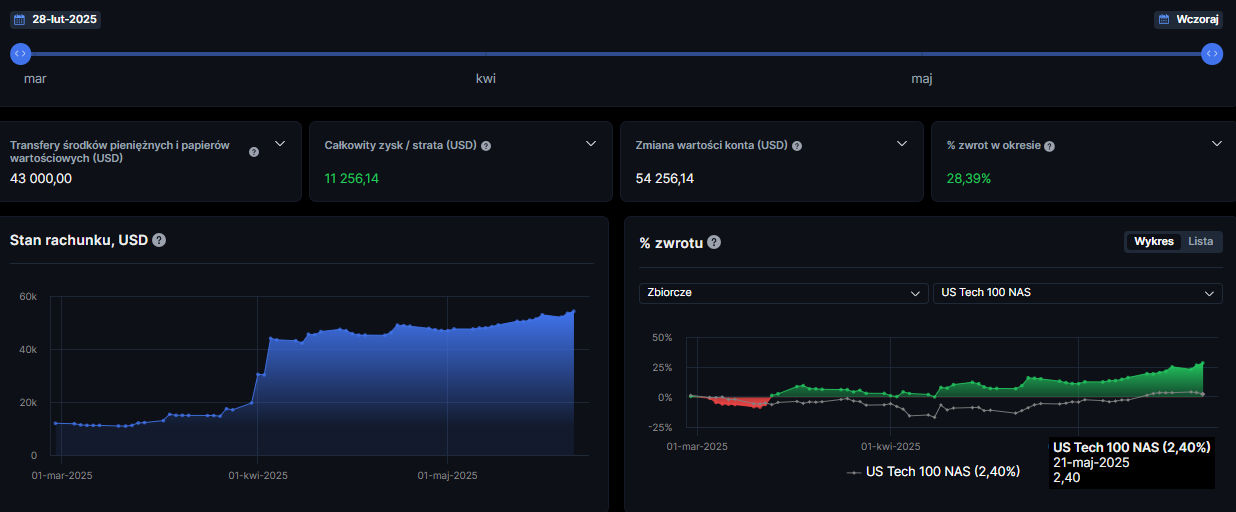Click help icon beside % zwrot w okresie
The height and width of the screenshot is (512, 1236).
click(1049, 146)
